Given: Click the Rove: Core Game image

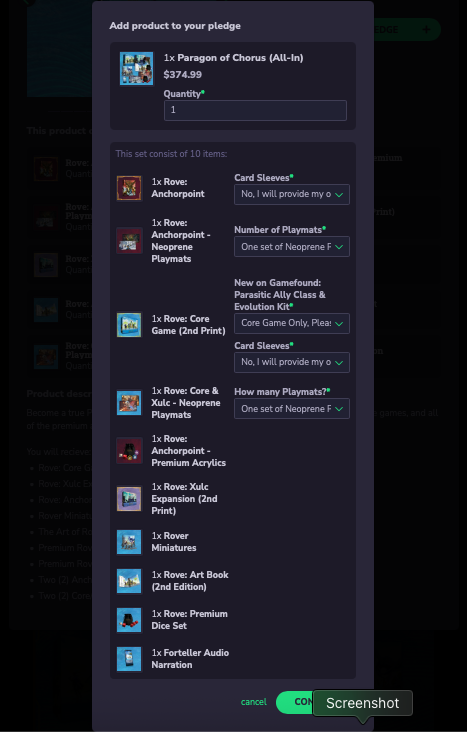Looking at the screenshot, I should [129, 325].
